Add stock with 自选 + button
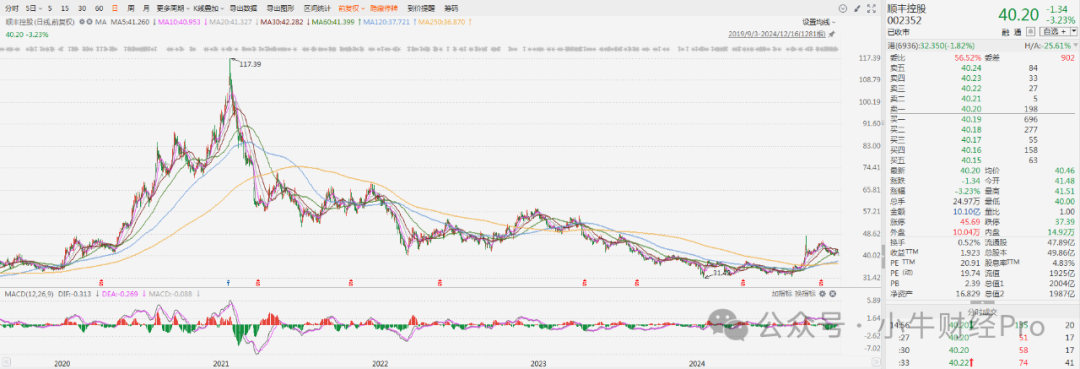The image size is (1080, 369). tap(1055, 32)
